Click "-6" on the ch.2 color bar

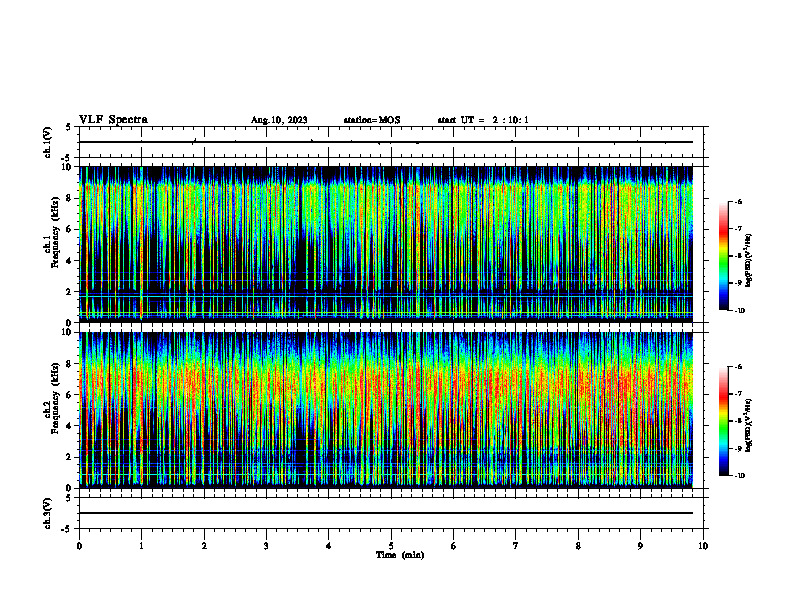(x=738, y=367)
